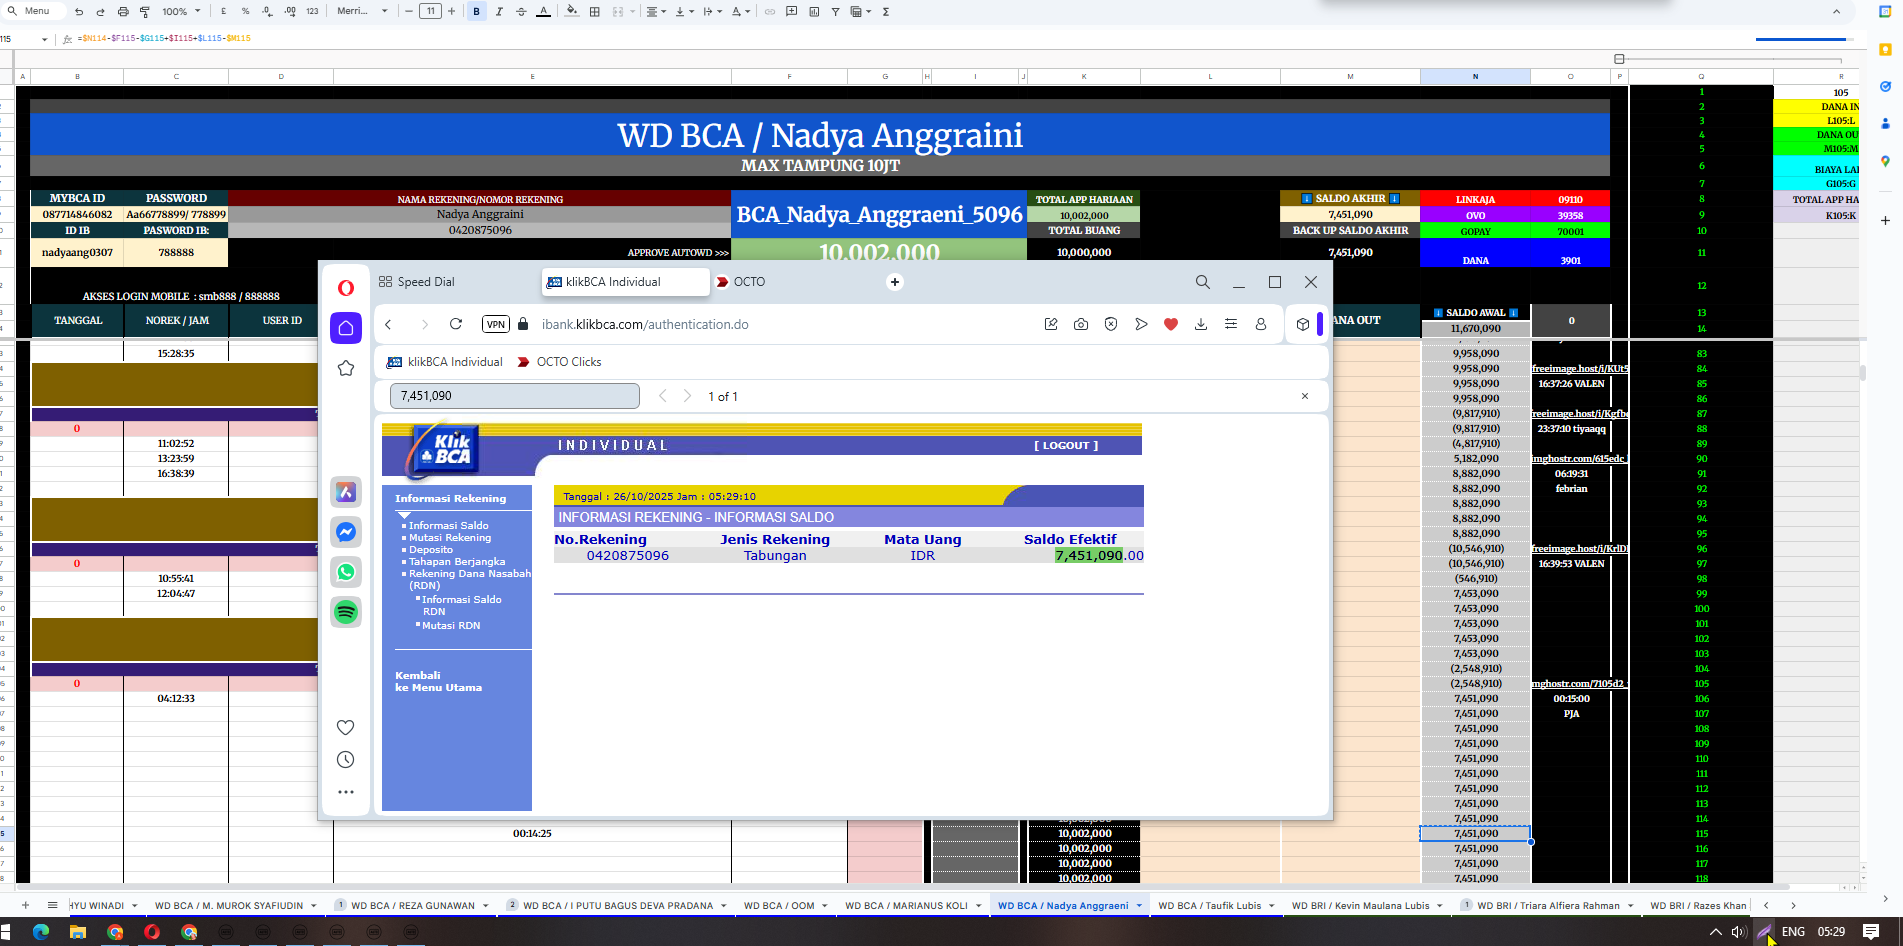The width and height of the screenshot is (1903, 946).
Task: Toggle italic formatting in Sheets
Action: (499, 12)
